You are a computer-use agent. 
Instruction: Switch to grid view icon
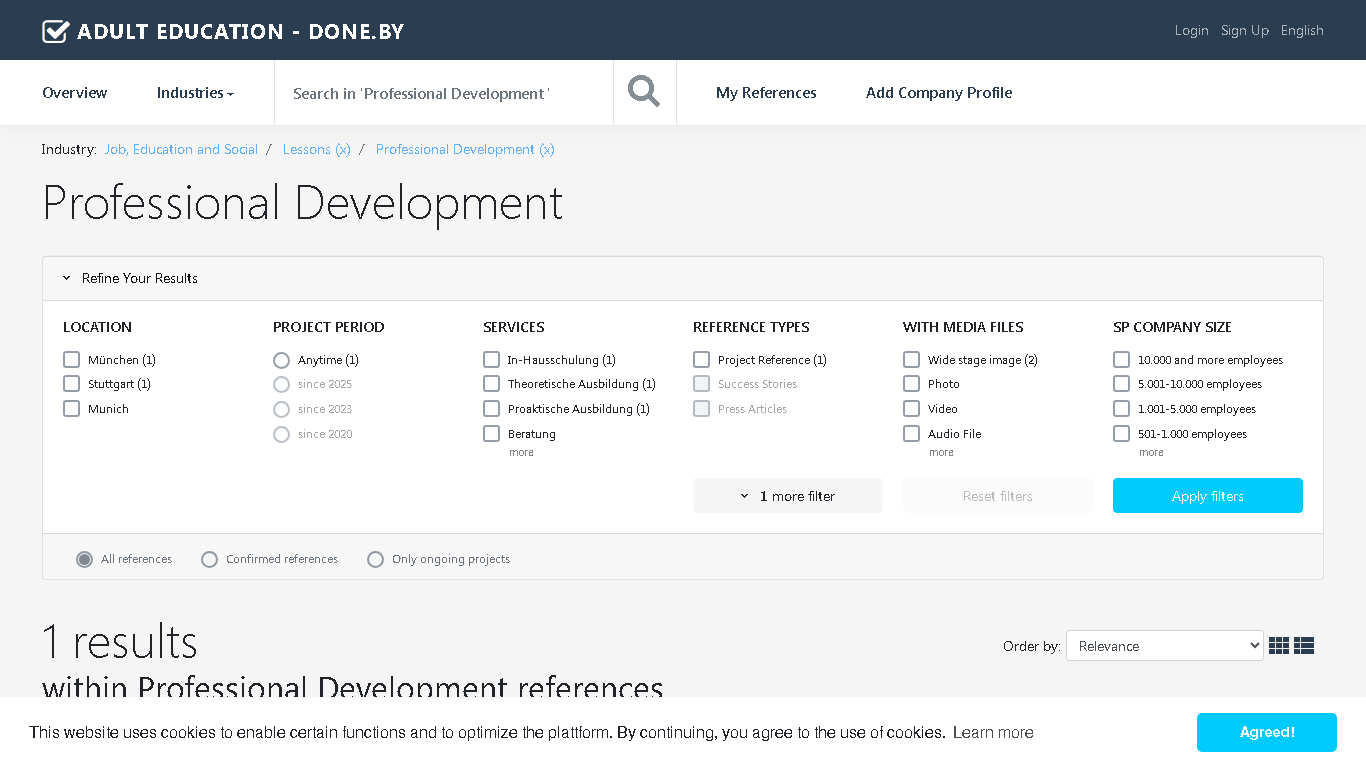point(1279,646)
